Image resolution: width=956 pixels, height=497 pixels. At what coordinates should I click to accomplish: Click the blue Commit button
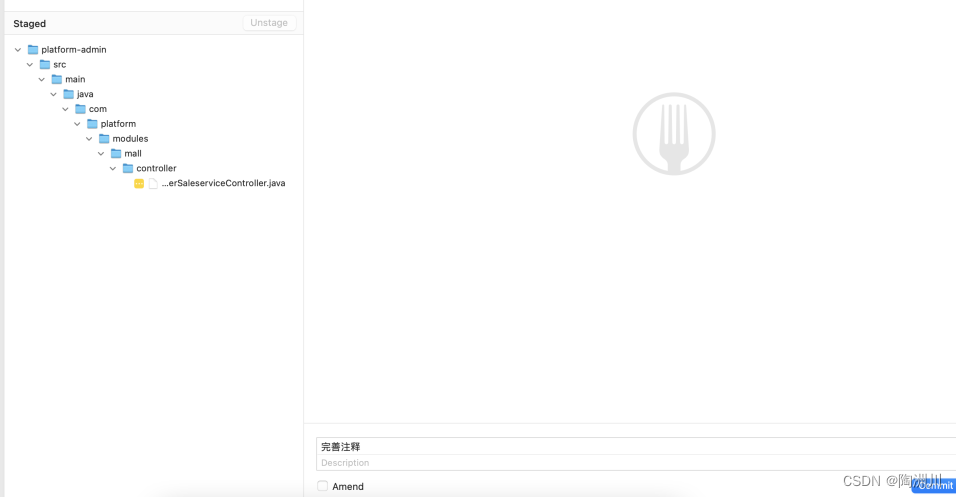click(x=934, y=485)
